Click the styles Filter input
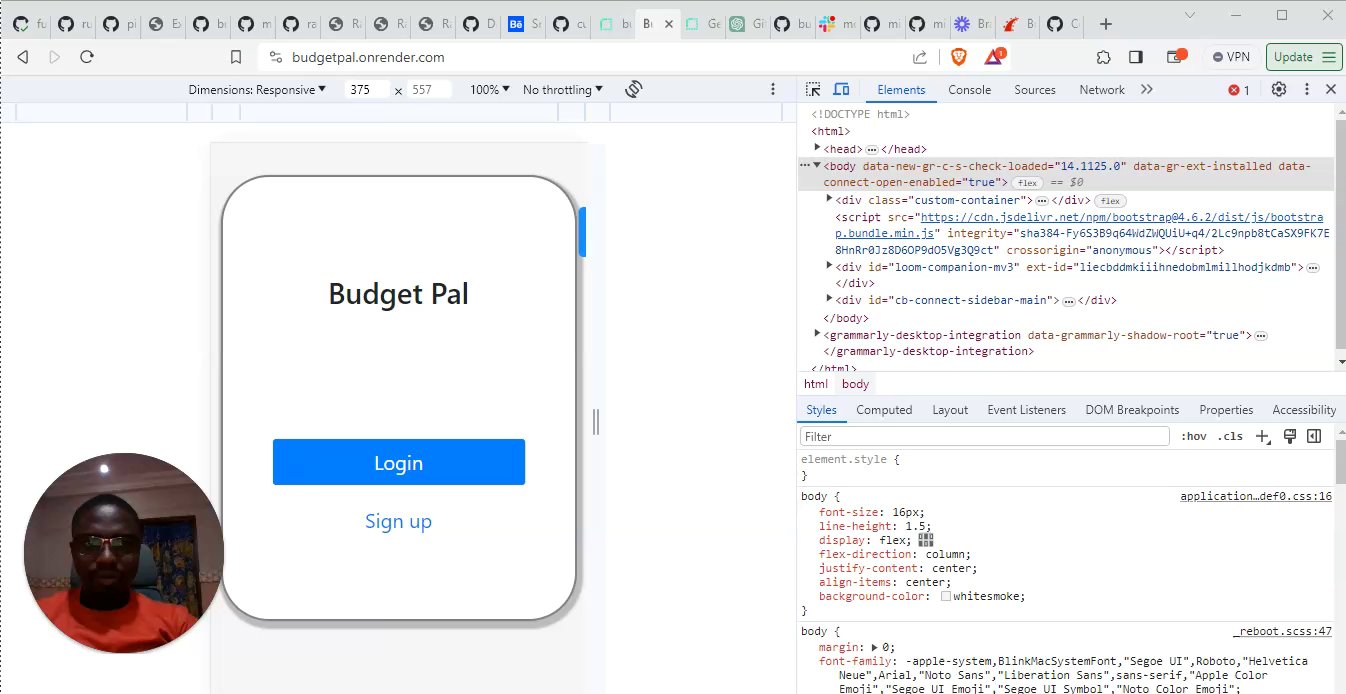The height and width of the screenshot is (694, 1346). click(985, 436)
